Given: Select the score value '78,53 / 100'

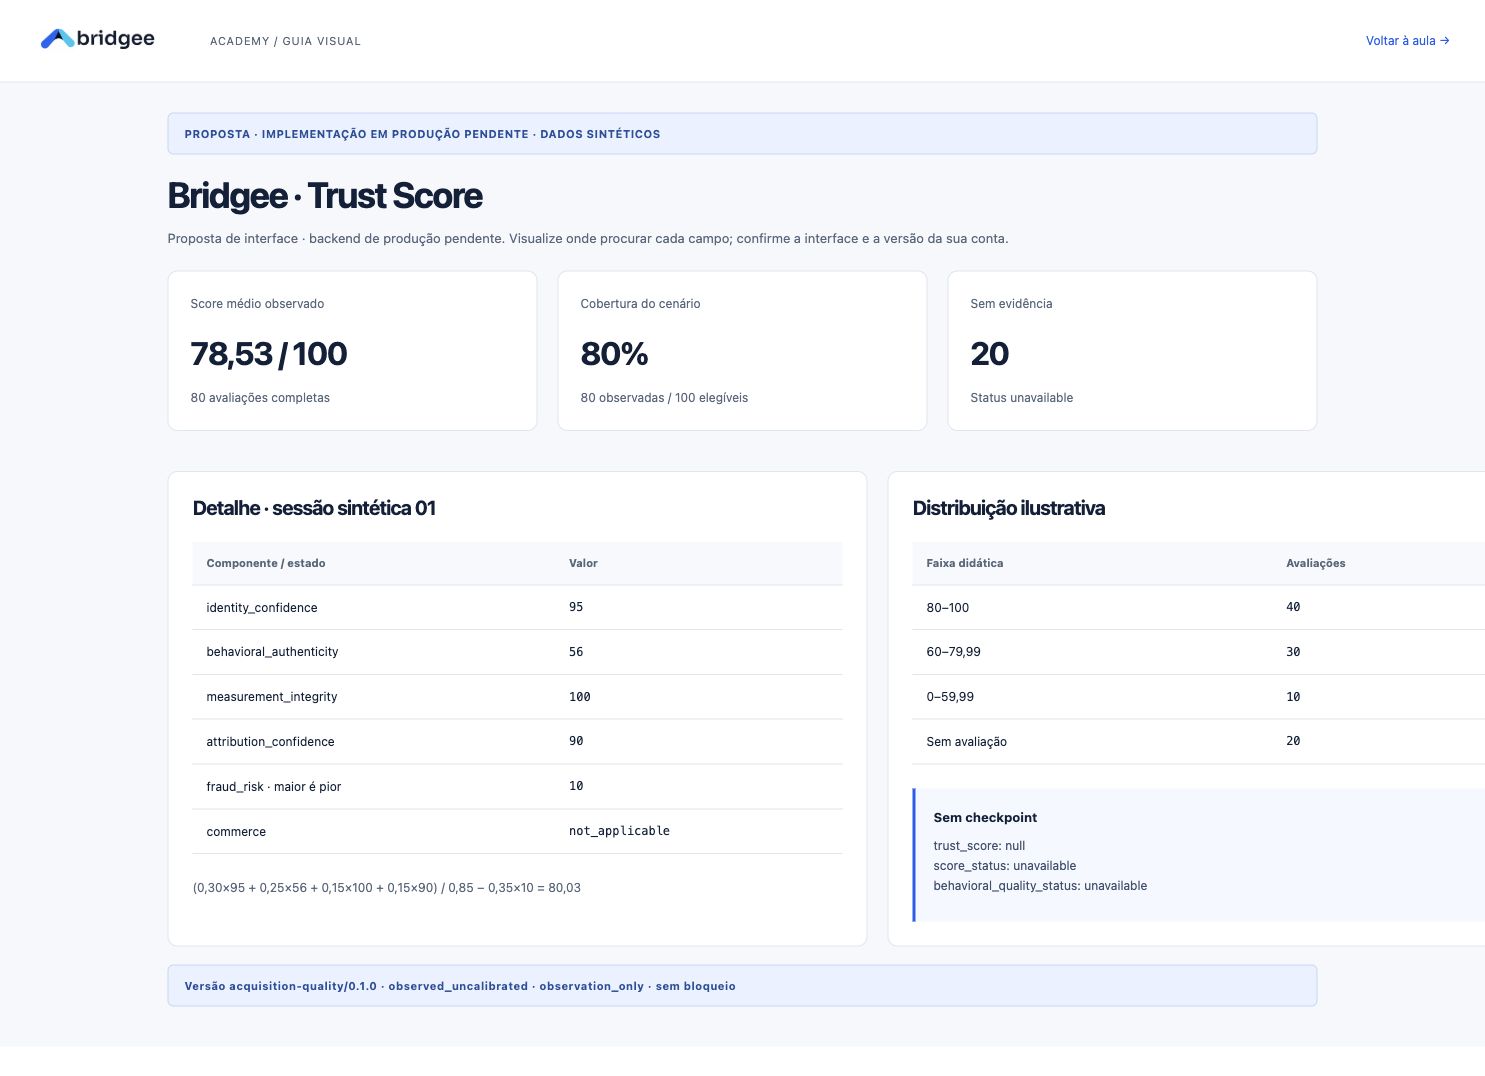Looking at the screenshot, I should (269, 354).
